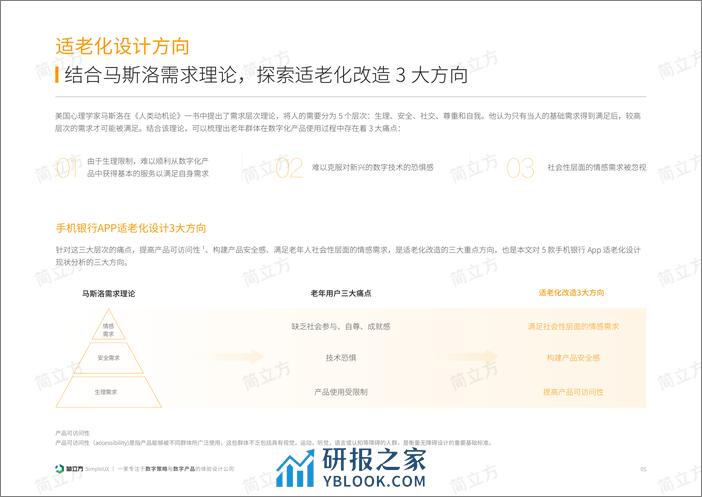Click the page number 05
This screenshot has height=497, width=702.
[643, 469]
